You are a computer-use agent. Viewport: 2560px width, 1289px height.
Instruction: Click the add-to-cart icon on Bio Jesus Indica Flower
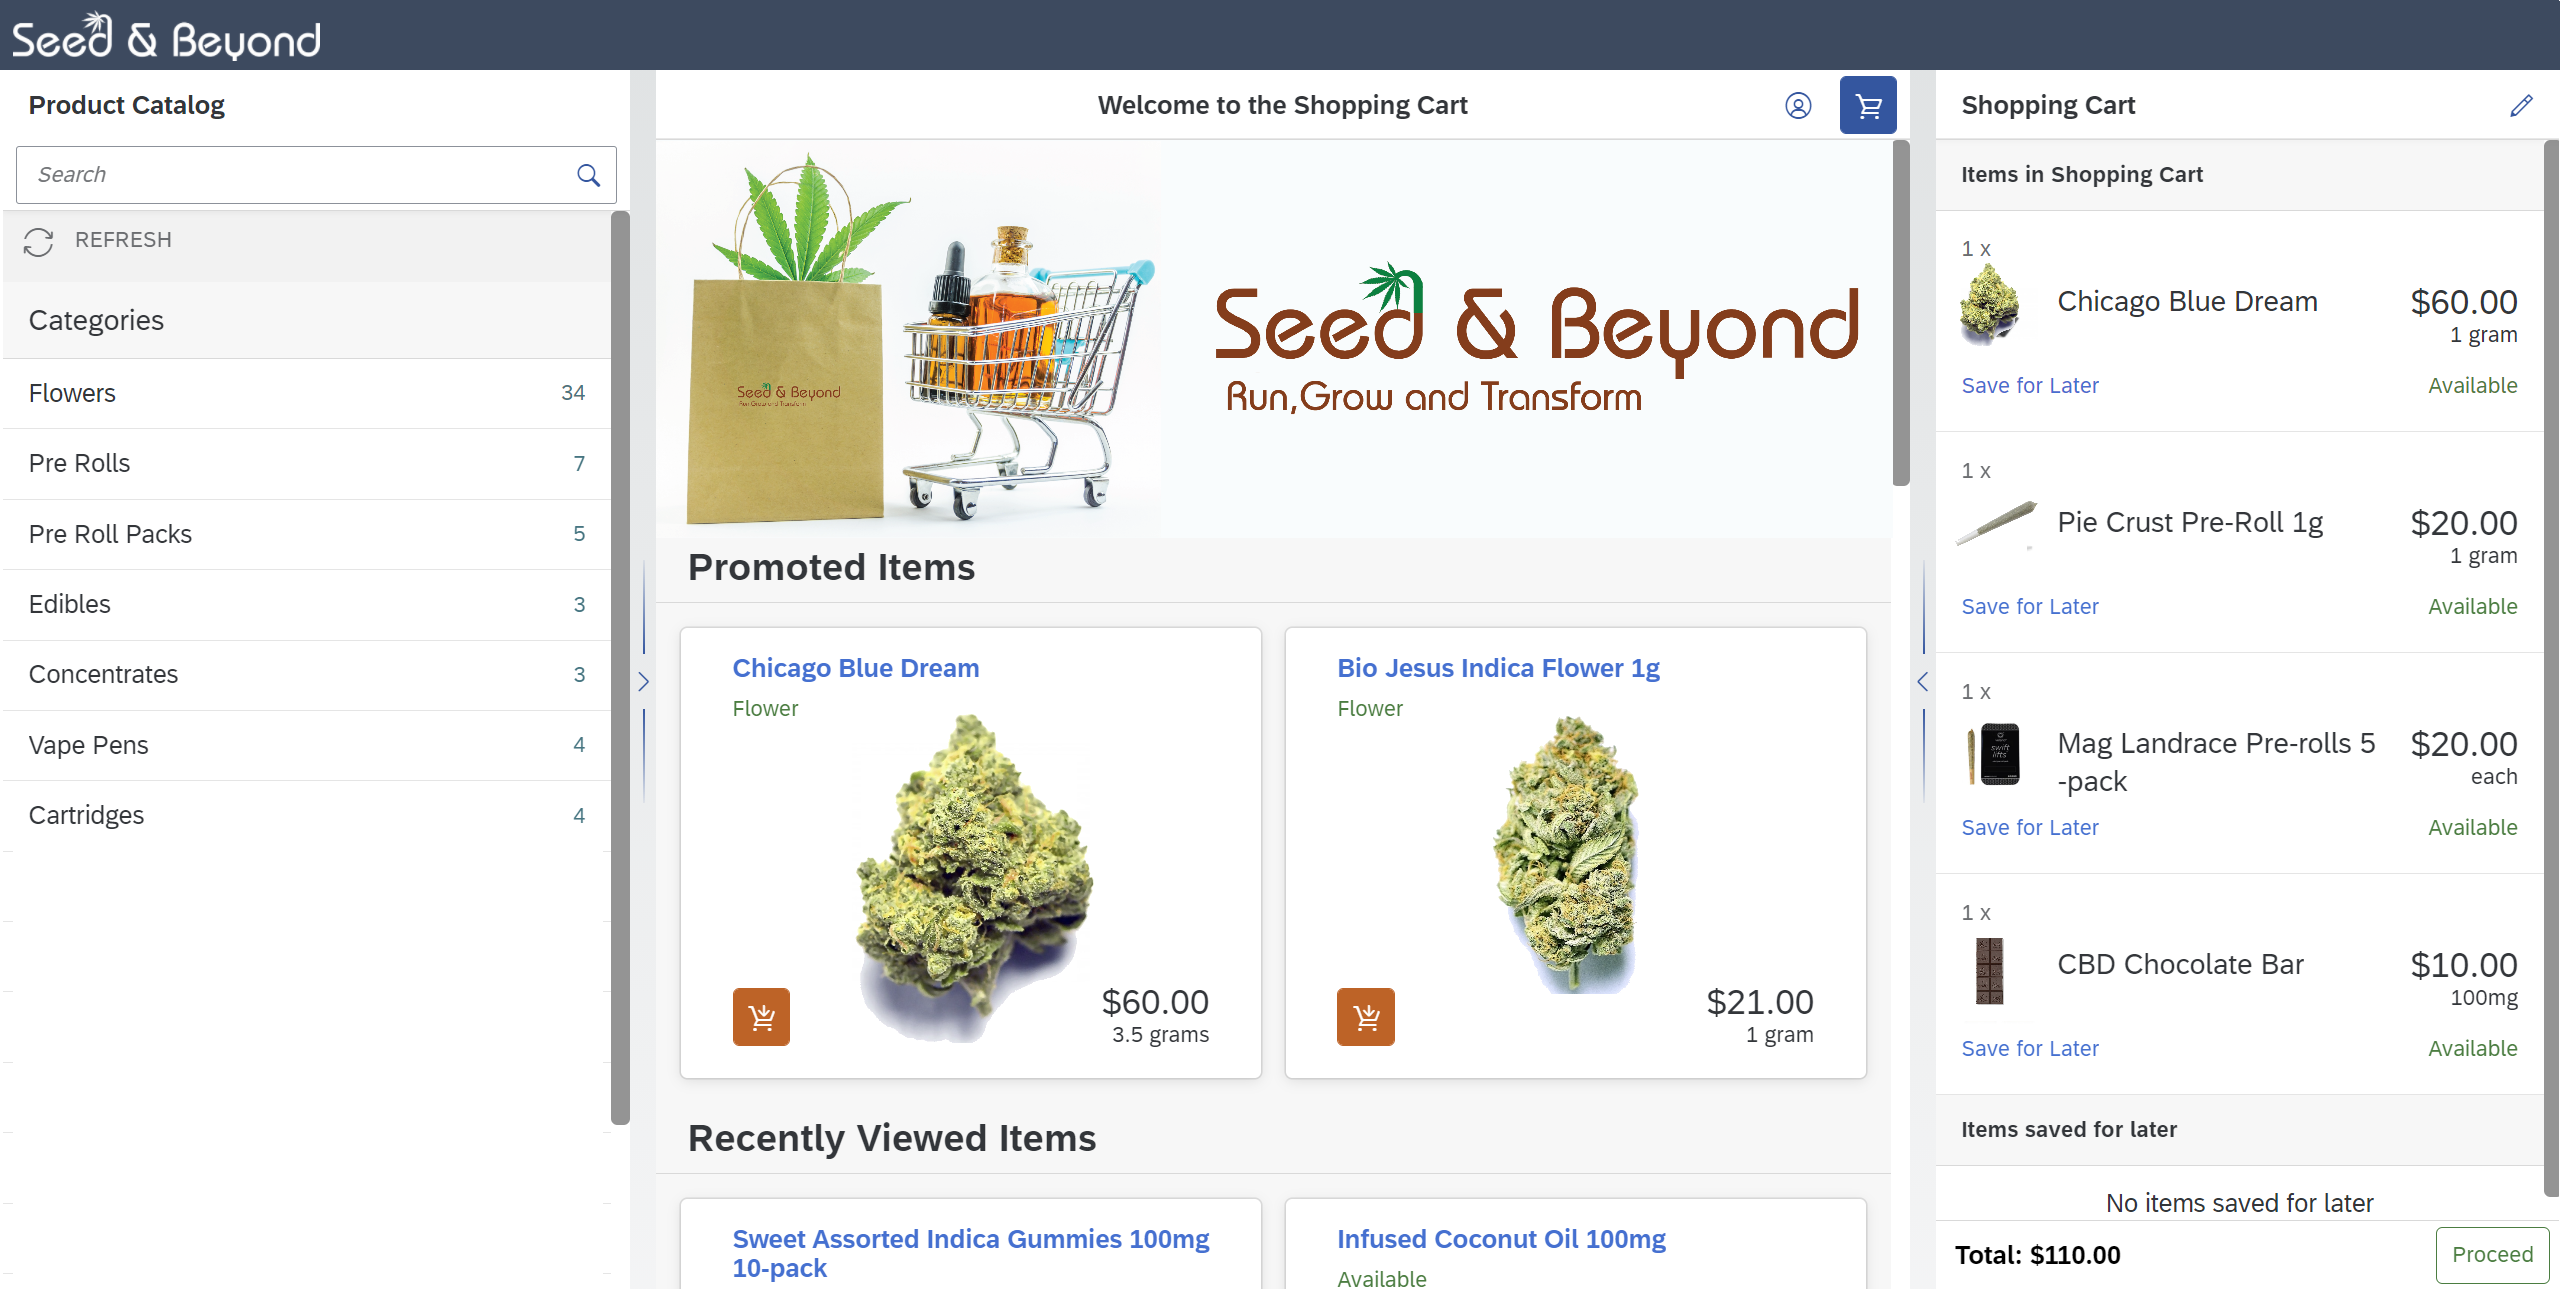click(1367, 1014)
